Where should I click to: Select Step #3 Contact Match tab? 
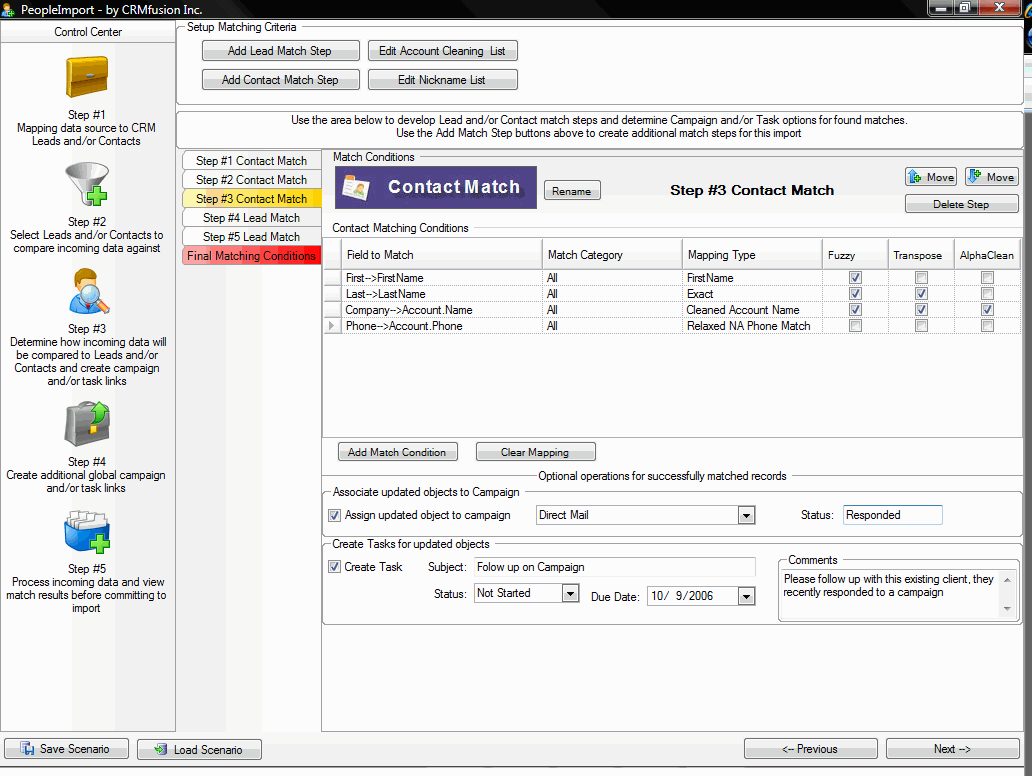point(251,199)
